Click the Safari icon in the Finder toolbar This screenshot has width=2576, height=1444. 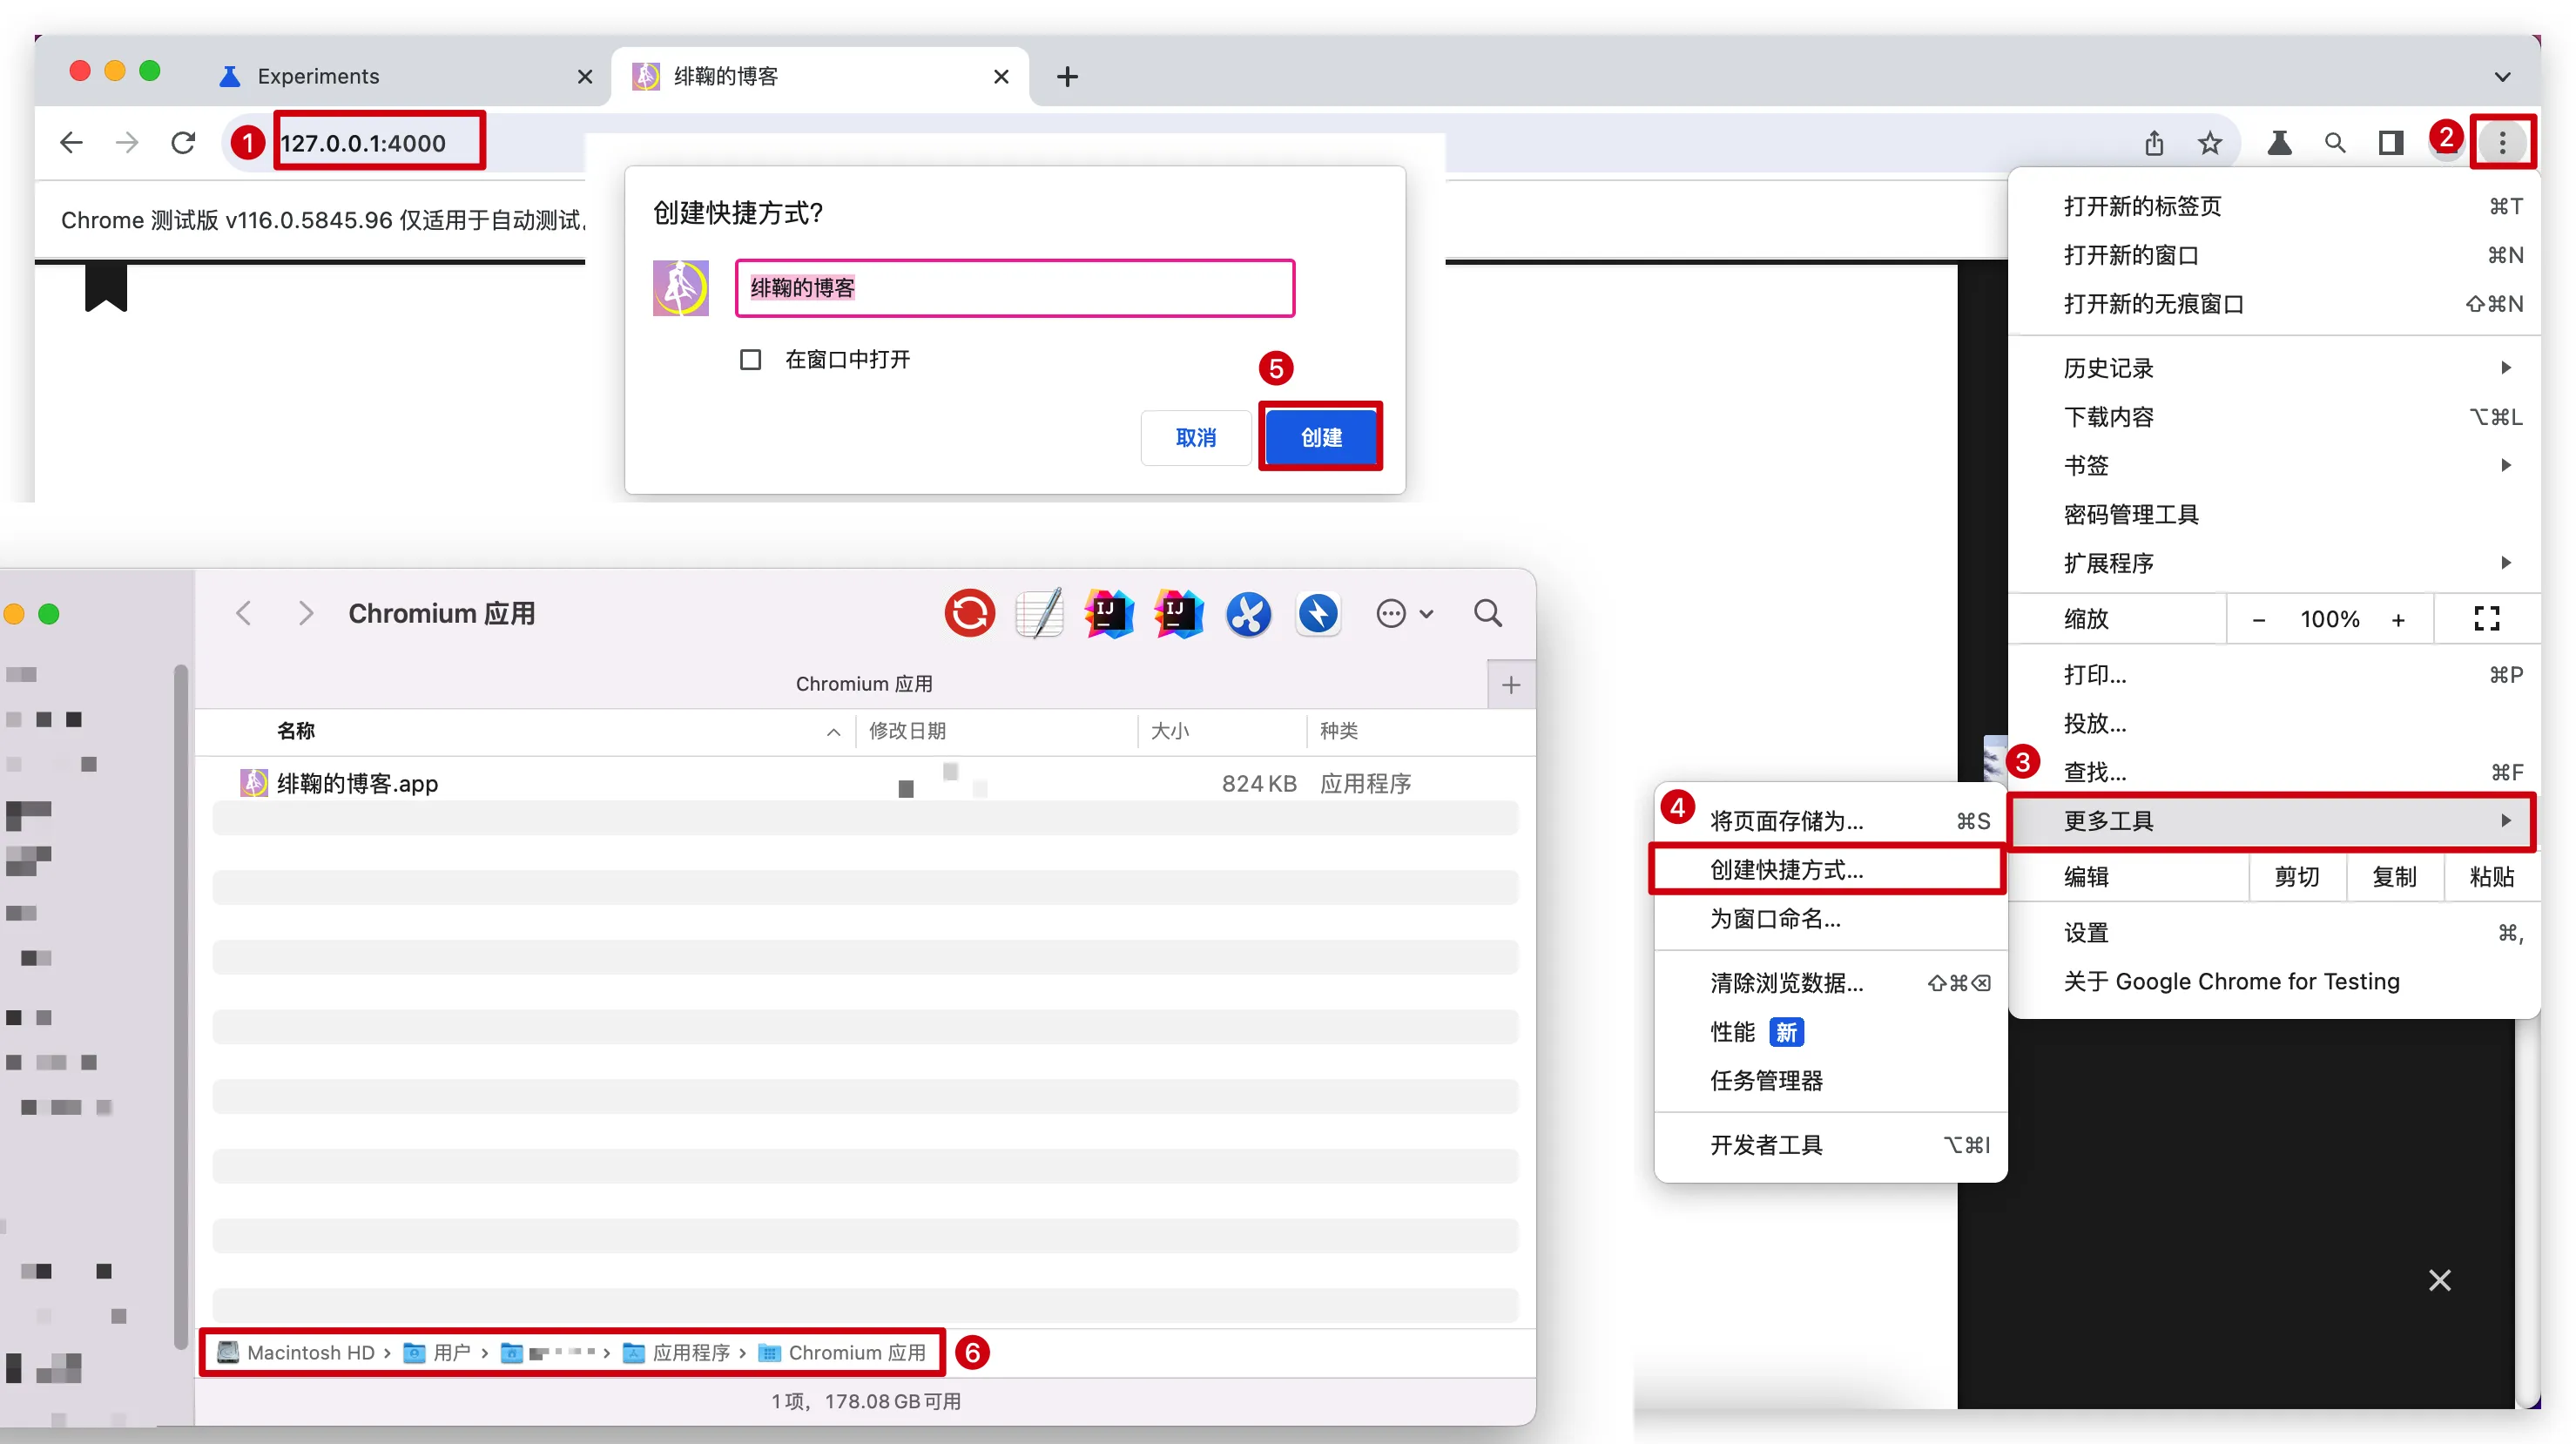point(1317,613)
